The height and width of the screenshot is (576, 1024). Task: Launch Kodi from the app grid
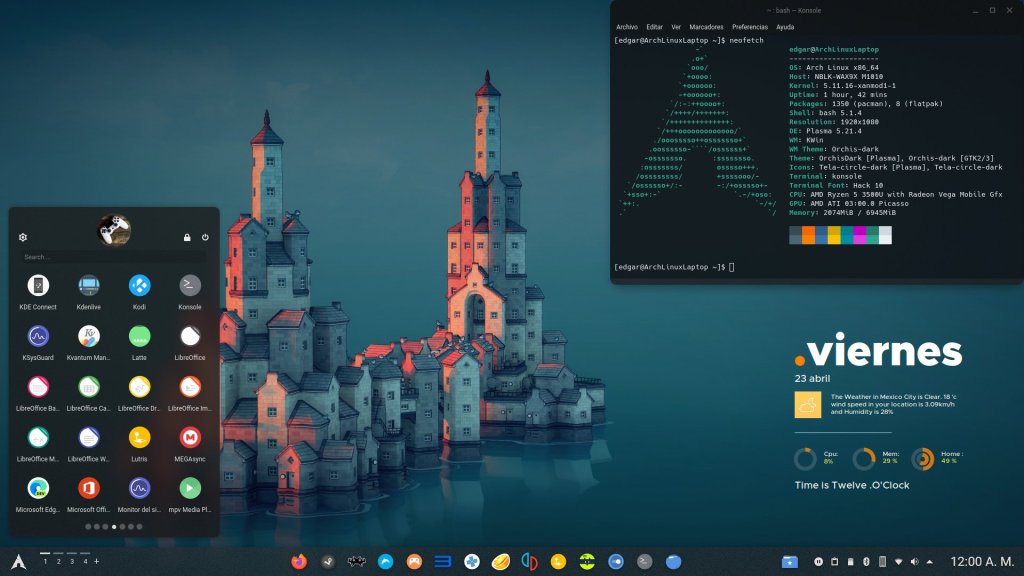click(139, 286)
